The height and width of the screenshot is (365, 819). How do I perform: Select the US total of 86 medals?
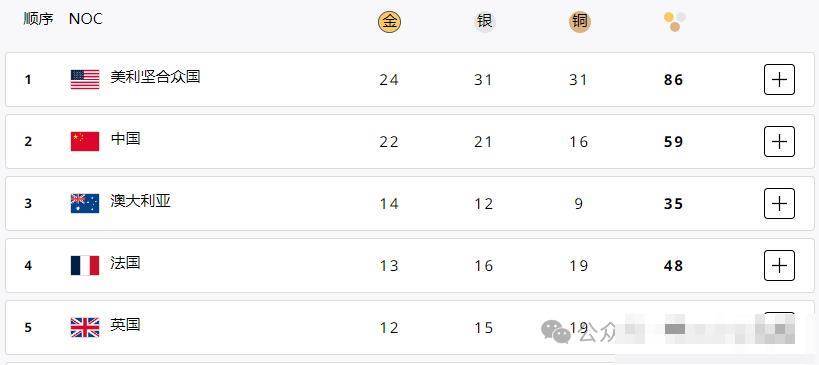(x=673, y=80)
